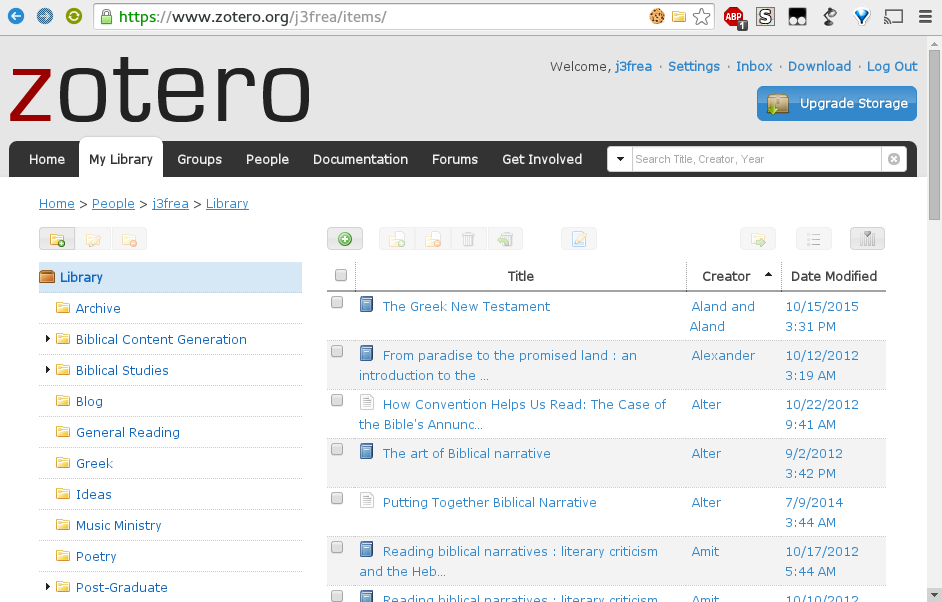Click the browser forward arrow button

[44, 16]
